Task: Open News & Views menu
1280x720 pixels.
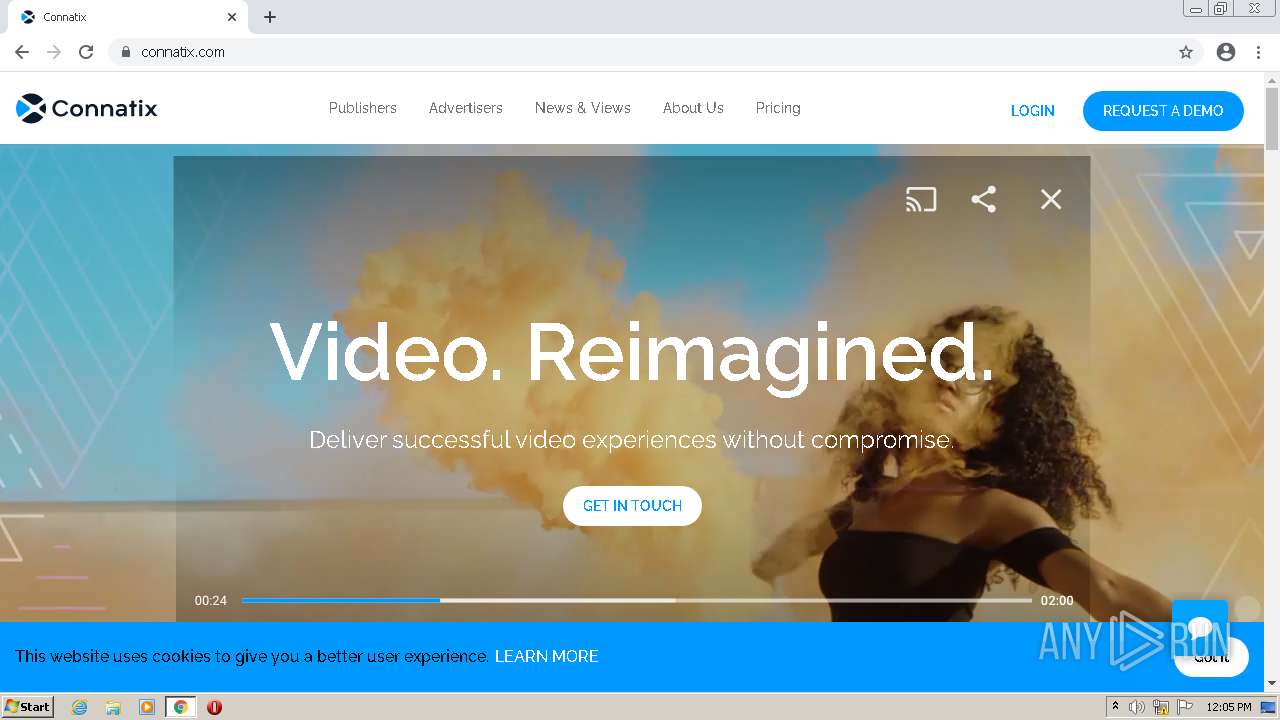Action: pos(583,108)
